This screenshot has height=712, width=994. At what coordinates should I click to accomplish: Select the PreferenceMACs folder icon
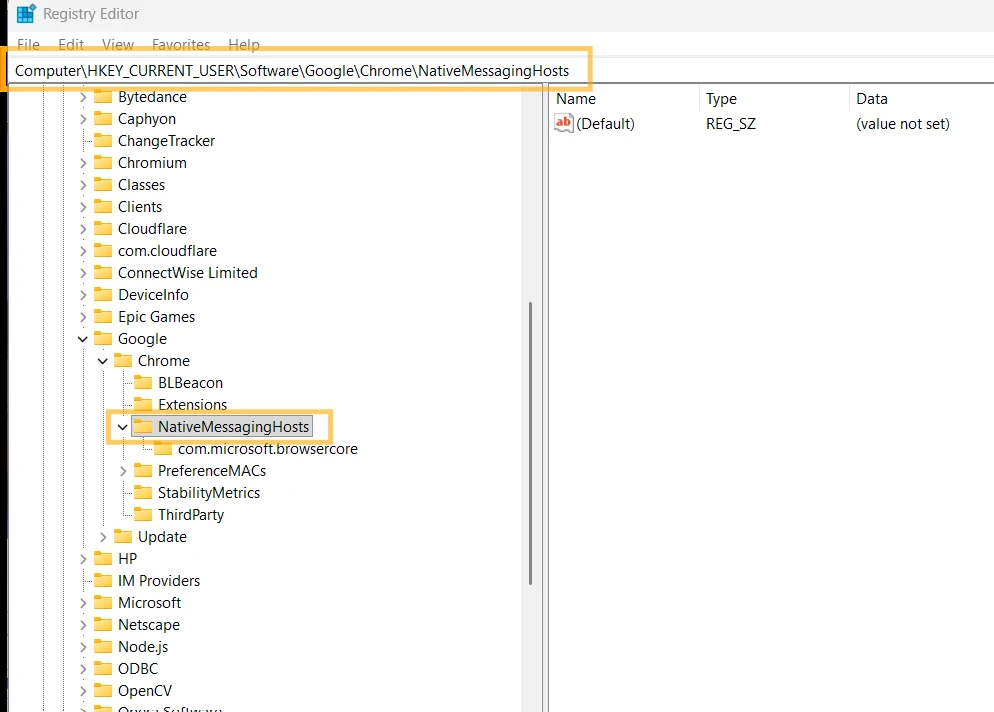coord(143,470)
